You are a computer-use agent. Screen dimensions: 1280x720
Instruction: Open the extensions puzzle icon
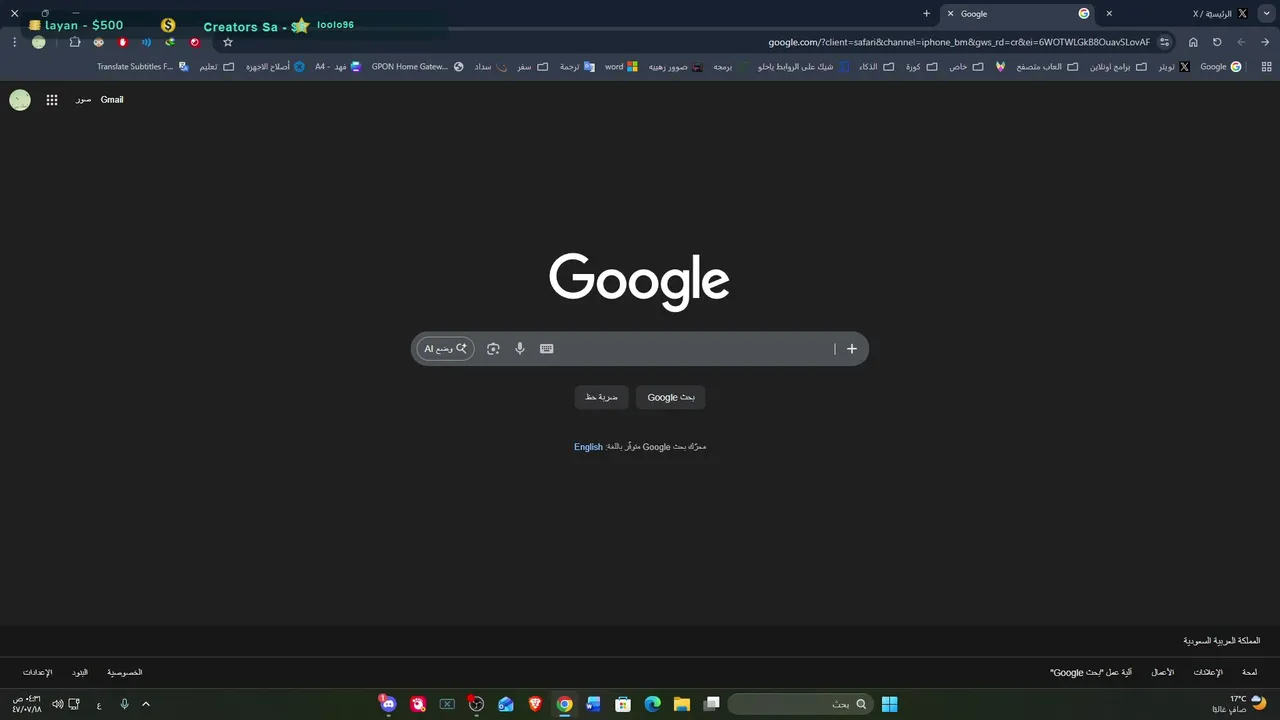[x=75, y=42]
